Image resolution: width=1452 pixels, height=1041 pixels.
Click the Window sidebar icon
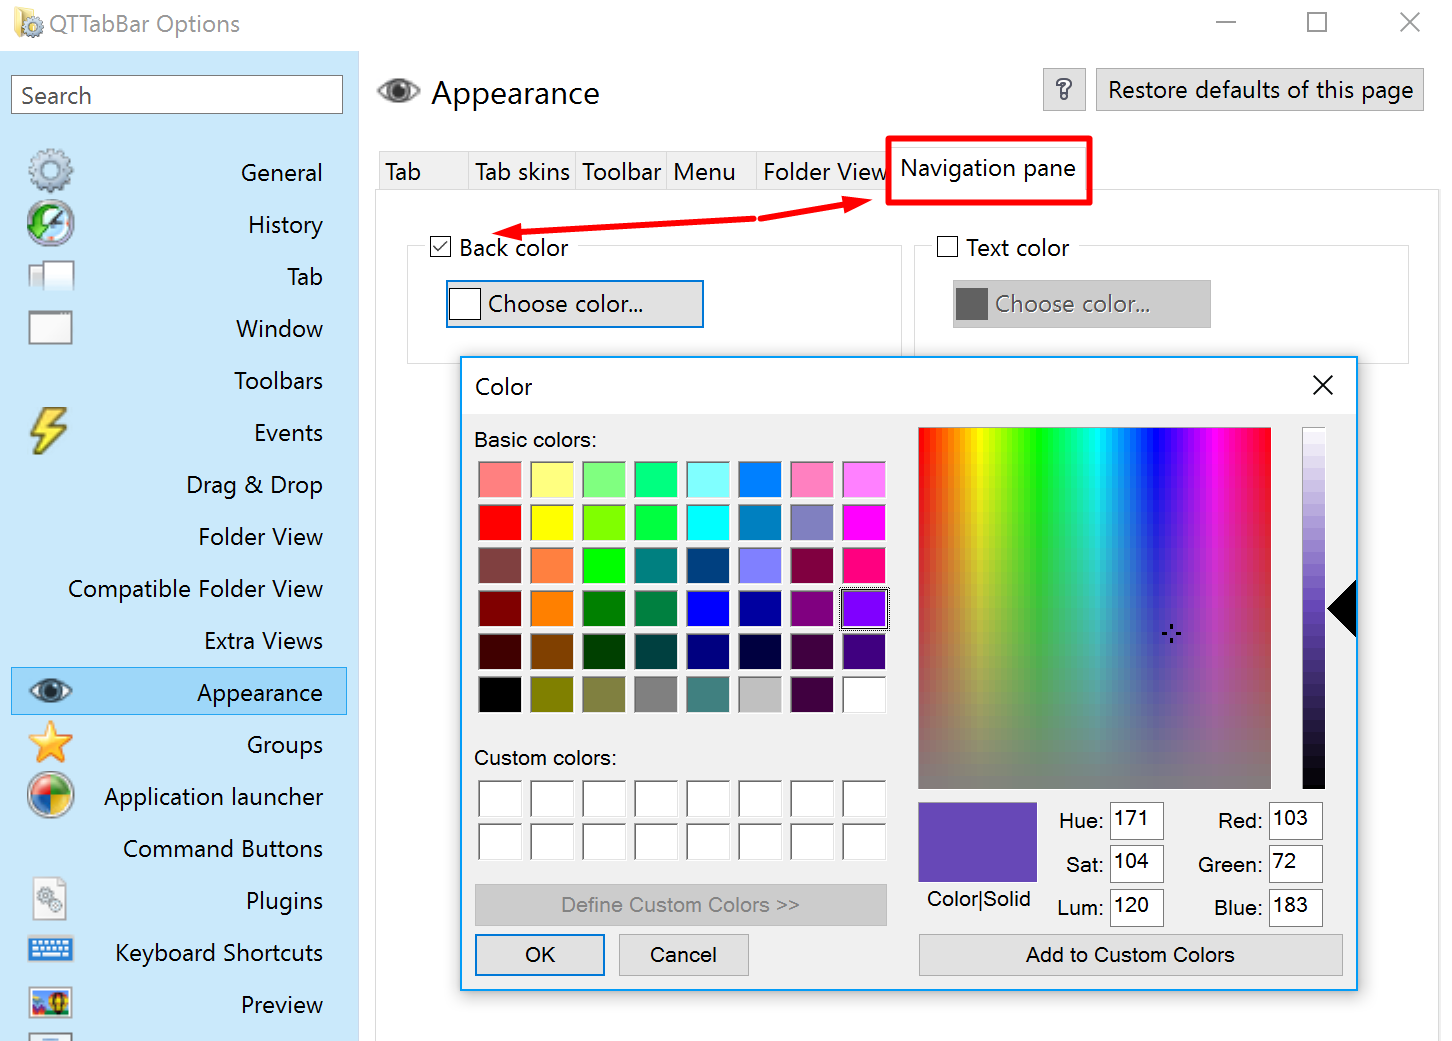coord(50,327)
